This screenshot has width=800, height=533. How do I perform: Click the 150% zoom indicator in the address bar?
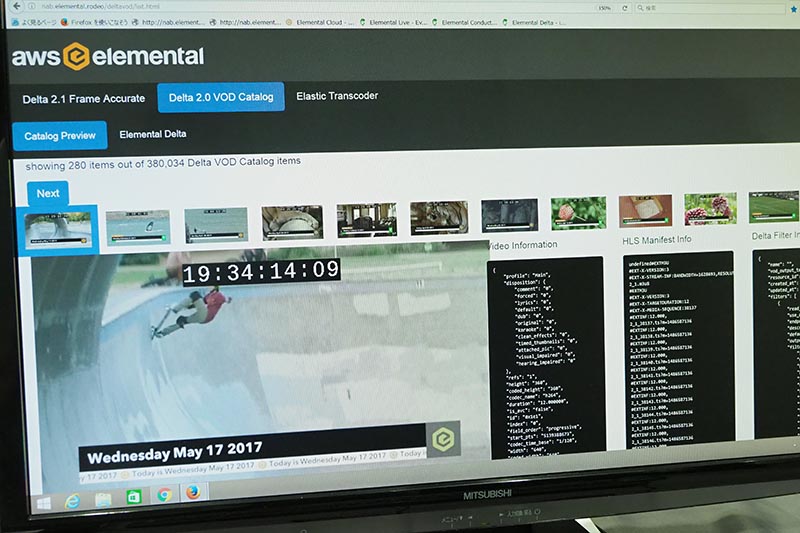pyautogui.click(x=604, y=8)
